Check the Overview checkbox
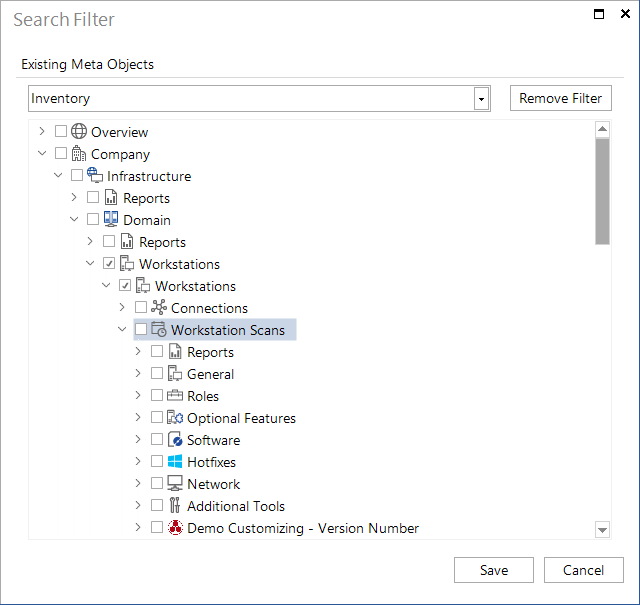Viewport: 640px width, 605px height. click(x=61, y=131)
